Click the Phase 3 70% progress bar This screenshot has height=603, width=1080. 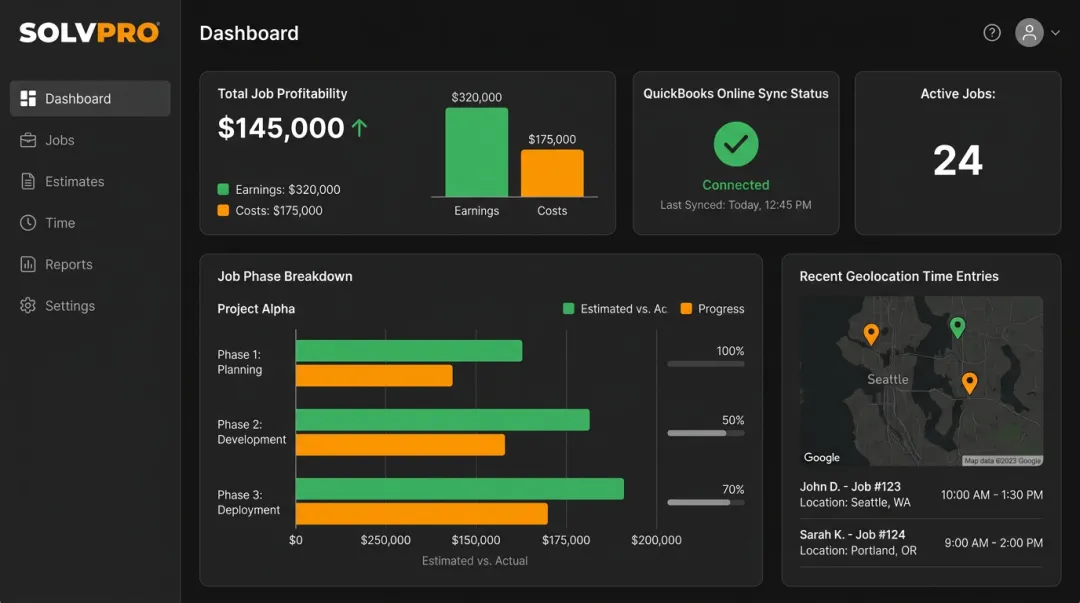[x=706, y=502]
